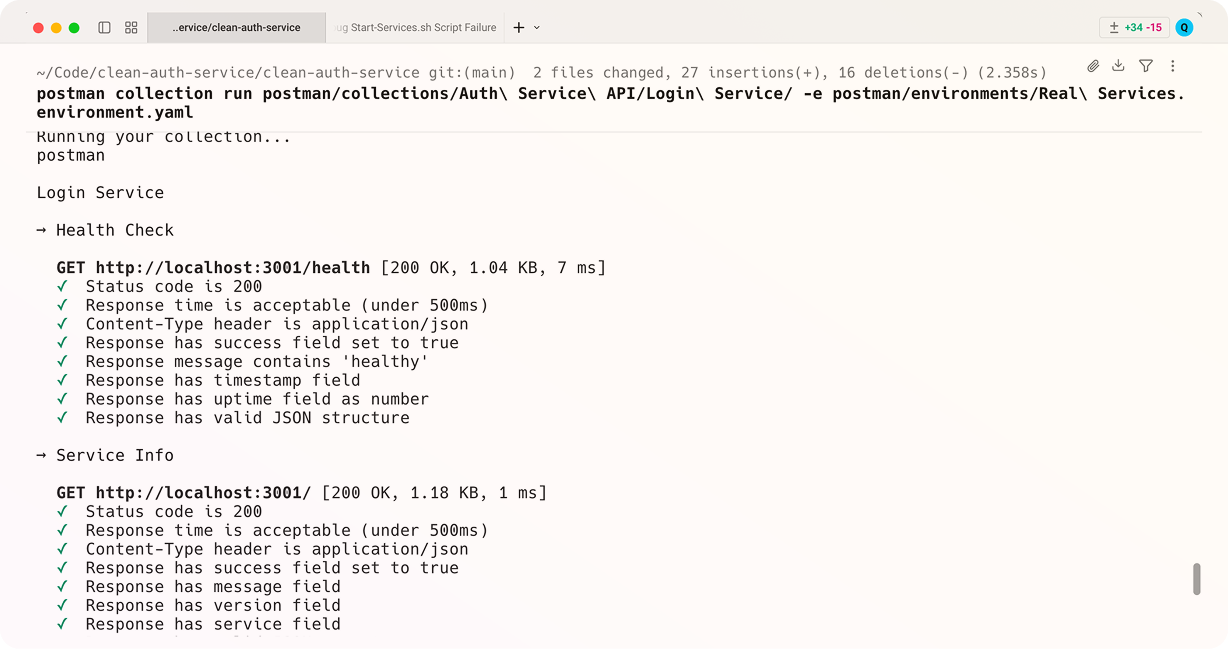Image resolution: width=1228 pixels, height=649 pixels.
Task: Click the GET http://localhost:3001/health link
Action: 211,267
